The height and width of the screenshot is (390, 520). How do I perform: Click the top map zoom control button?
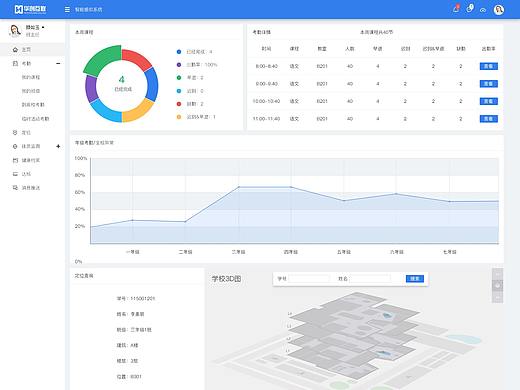point(498,274)
